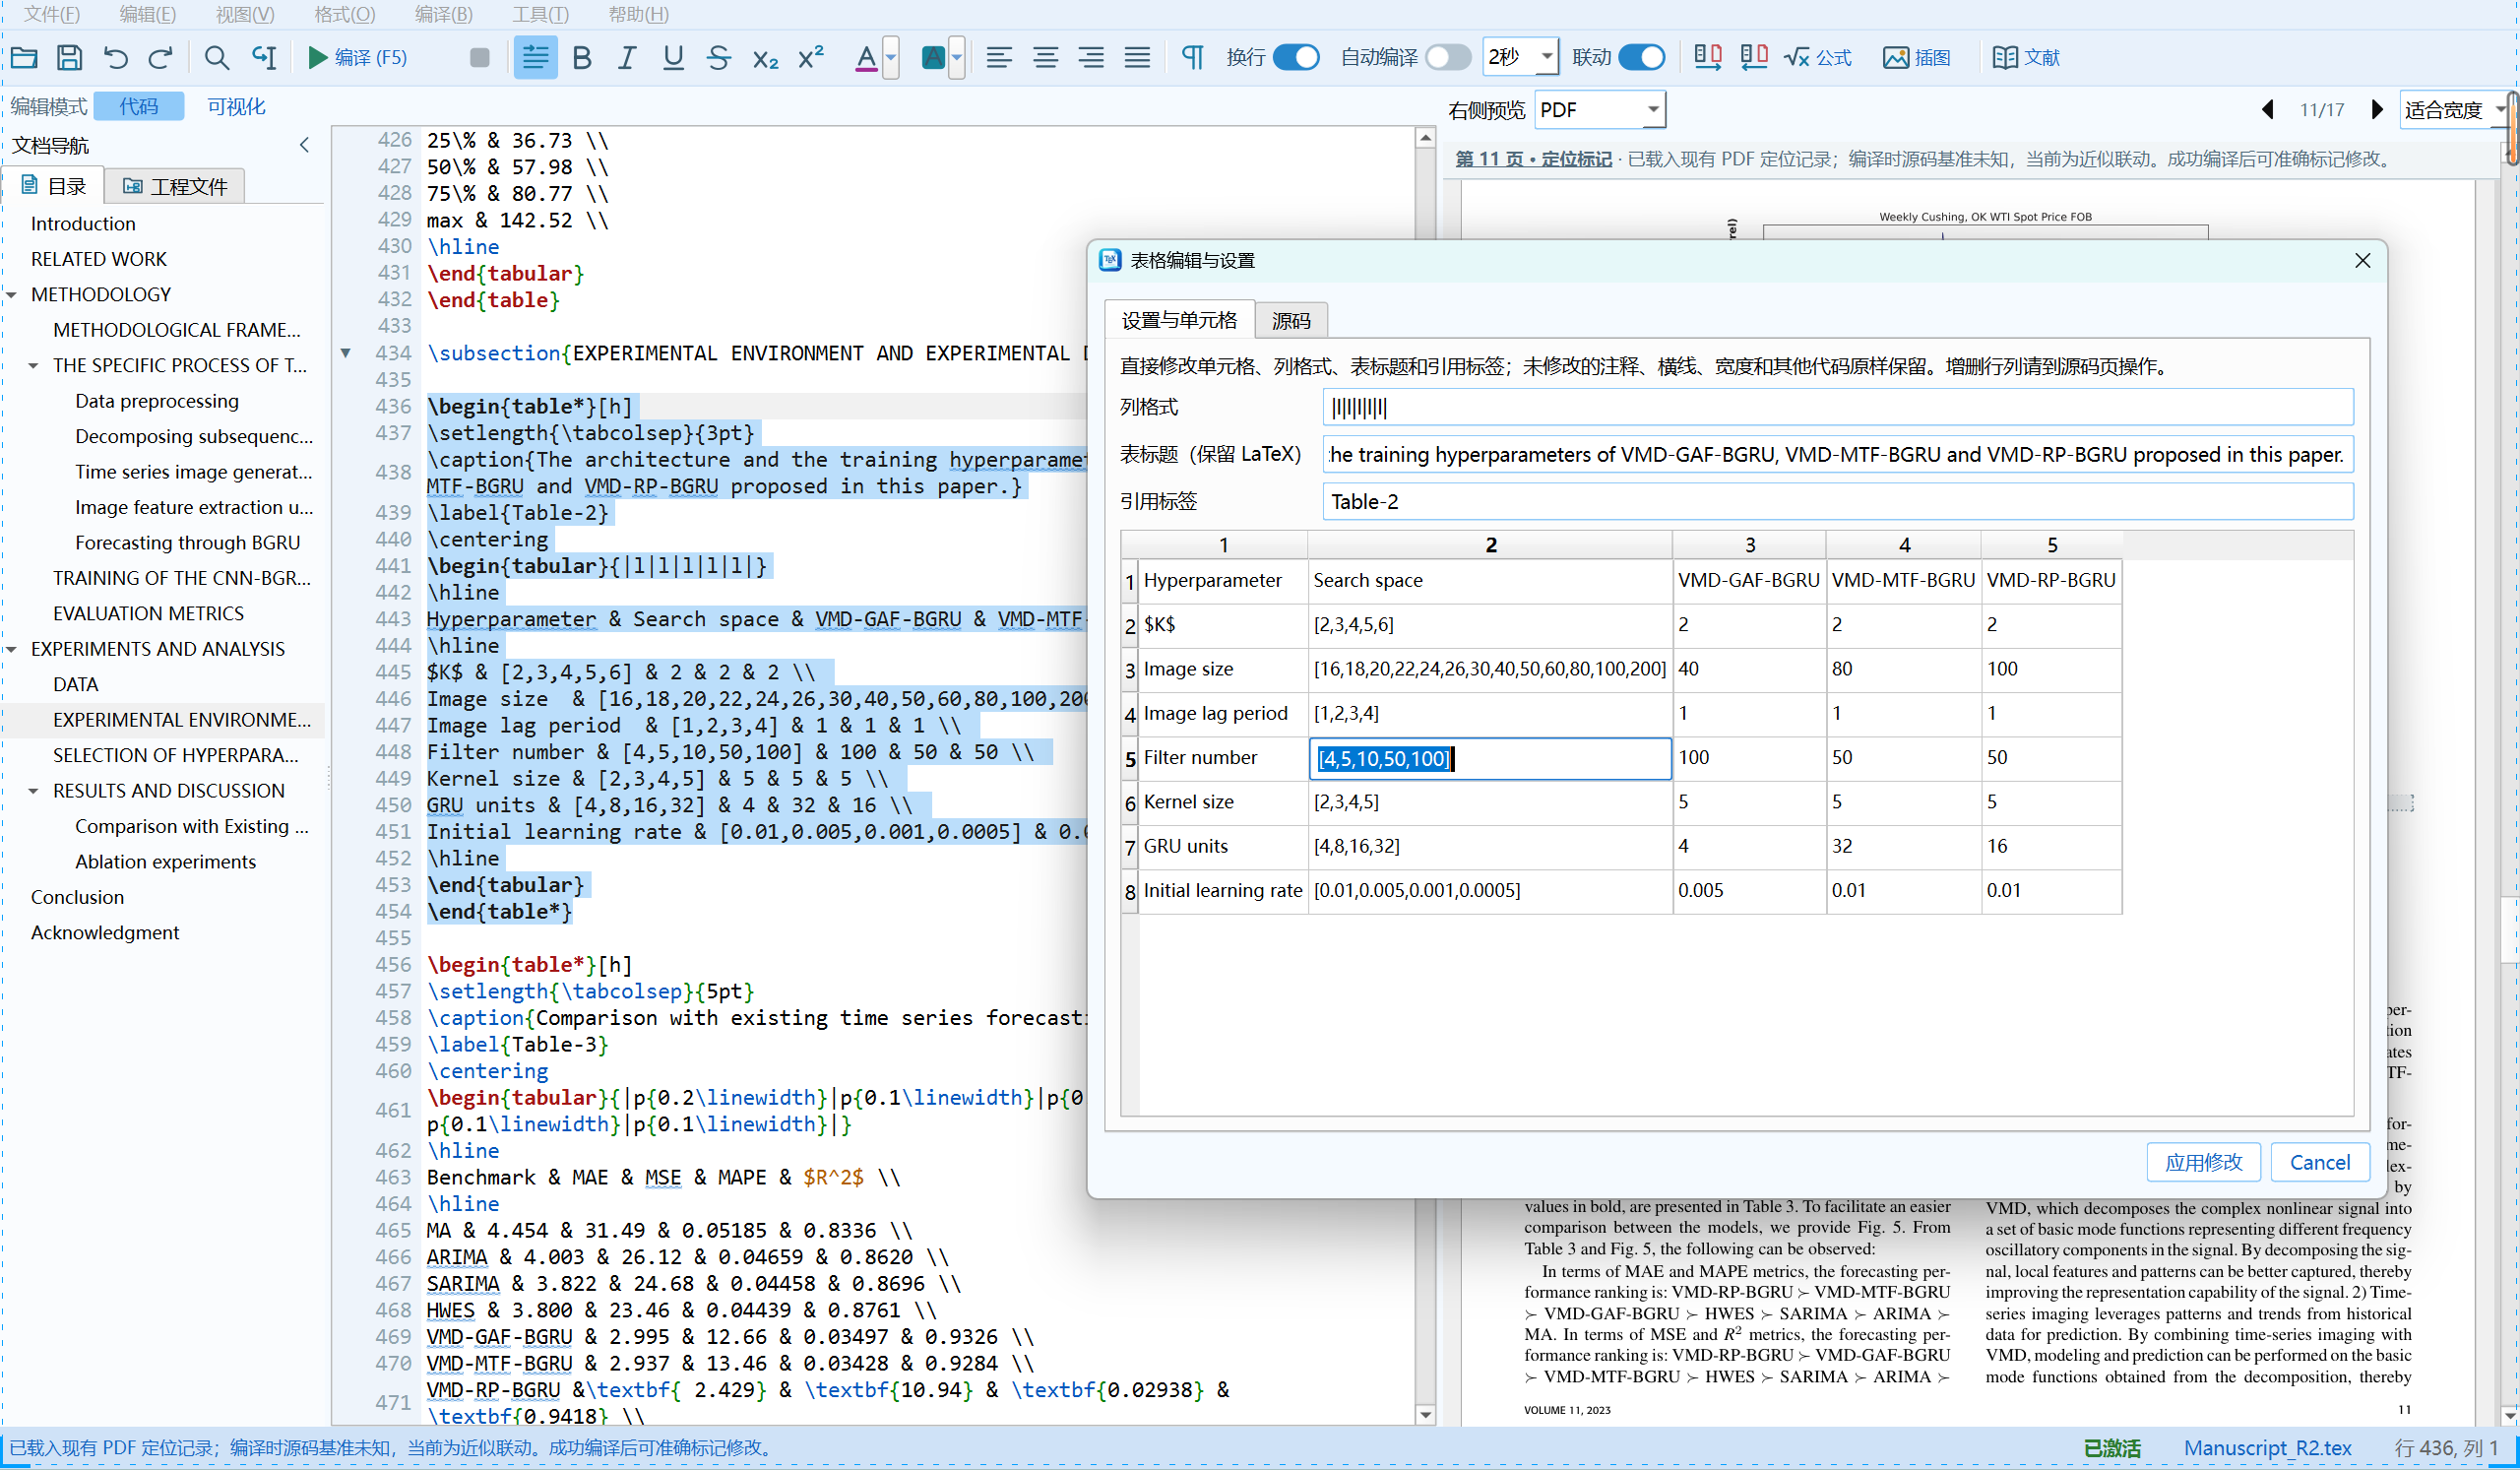
Task: Open the 文件(F) menu
Action: pyautogui.click(x=51, y=14)
